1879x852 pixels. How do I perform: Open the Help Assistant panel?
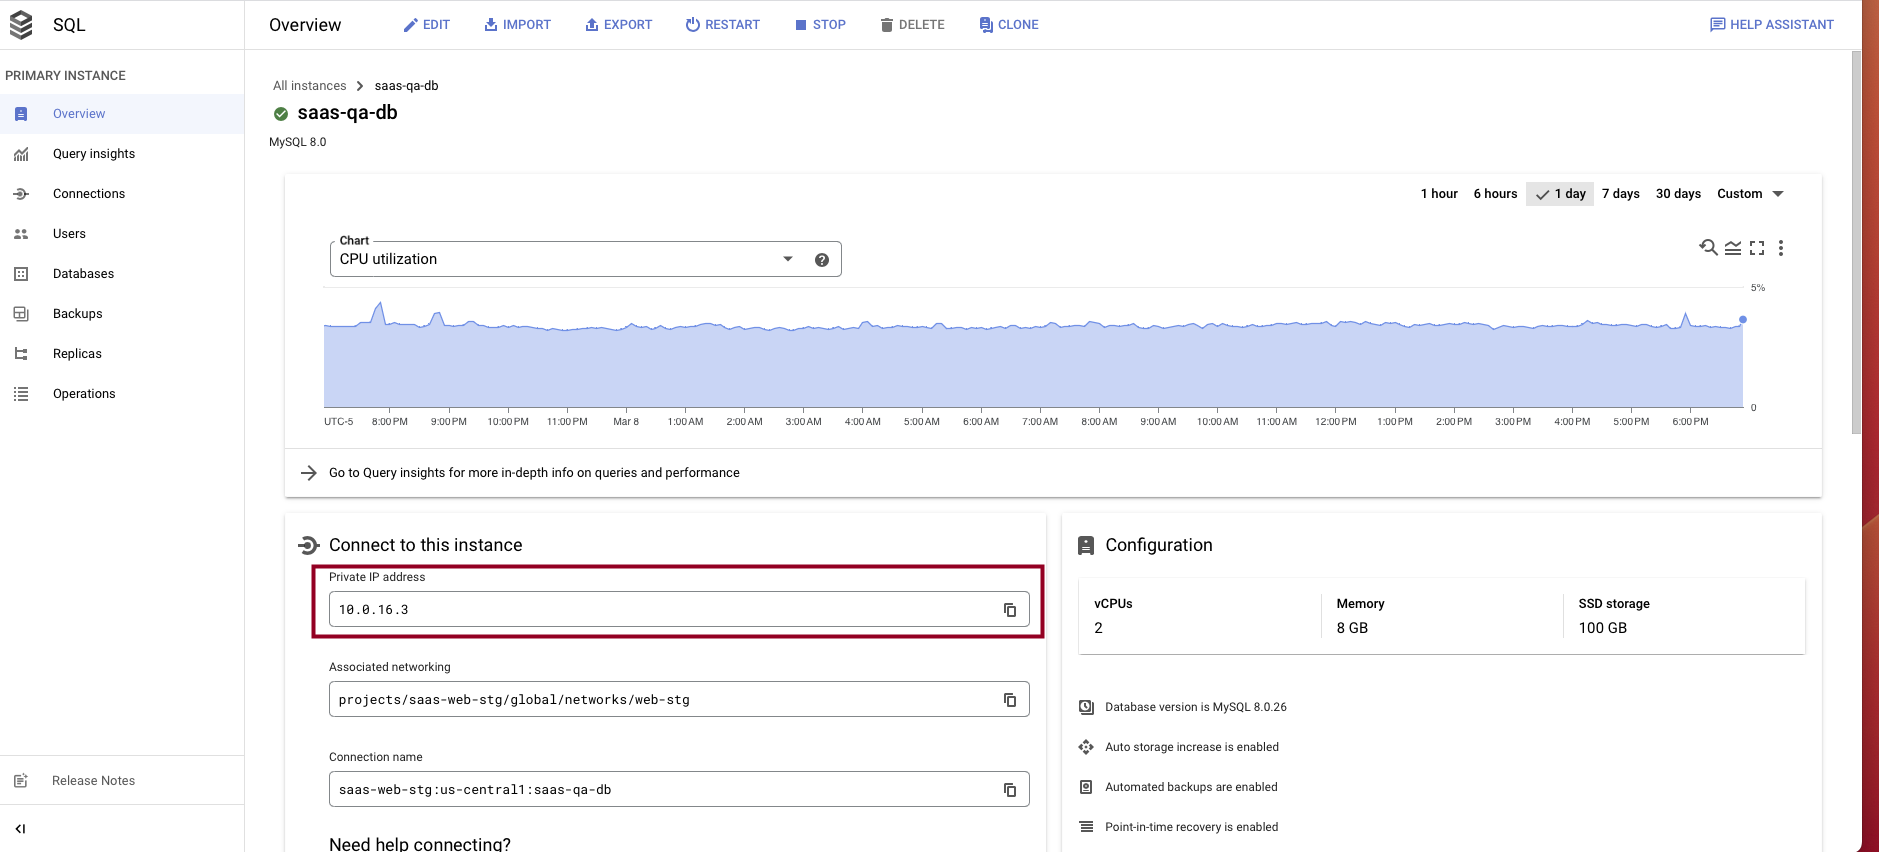1772,25
